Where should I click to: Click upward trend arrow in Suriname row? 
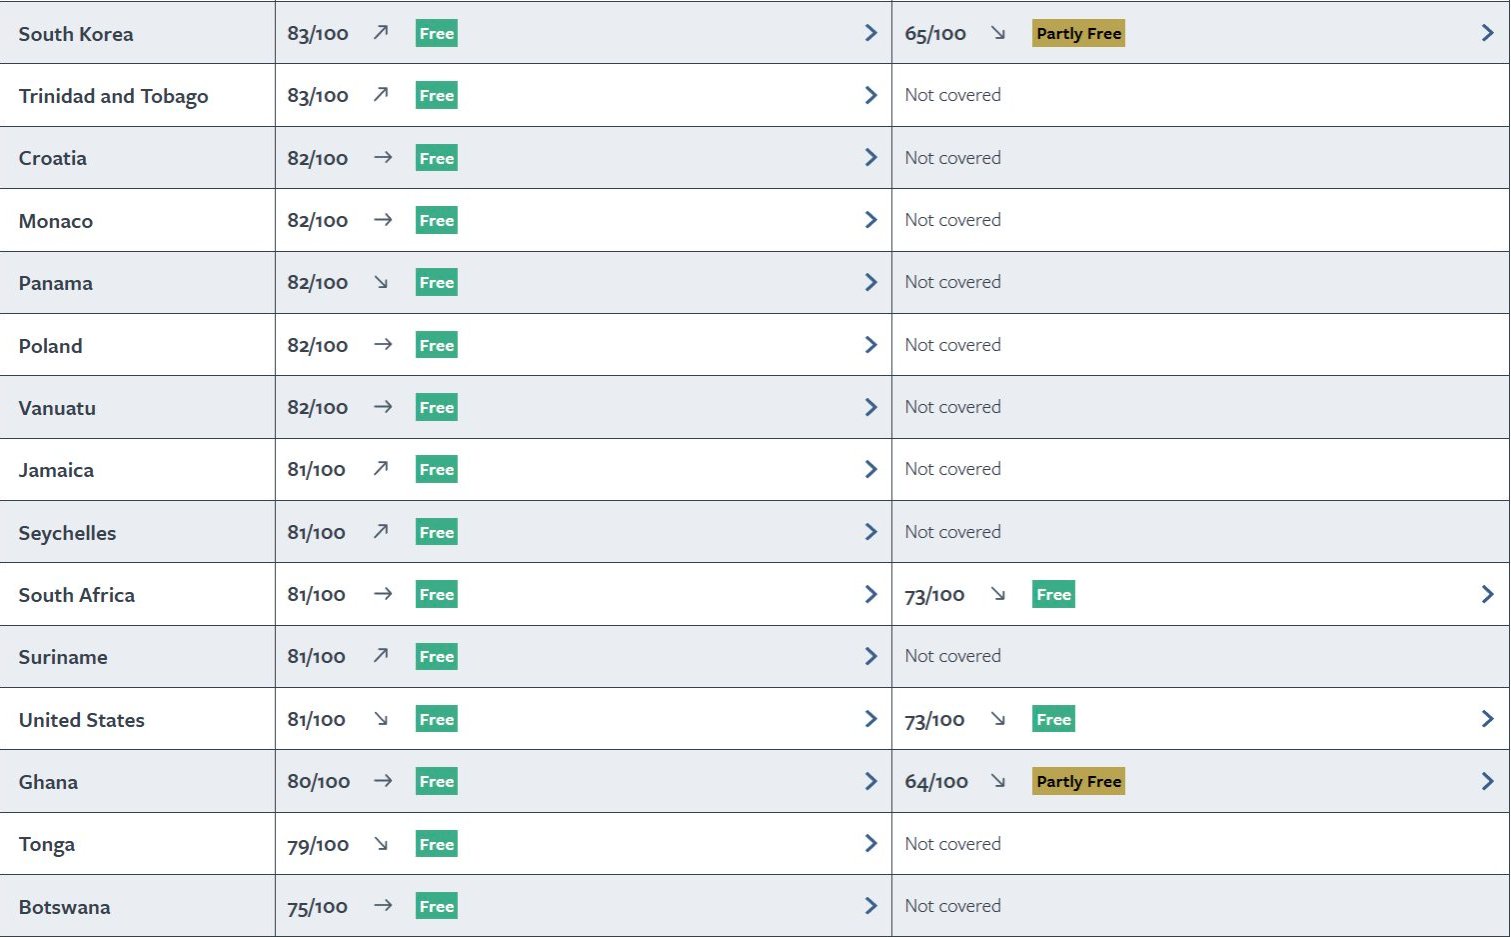381,656
